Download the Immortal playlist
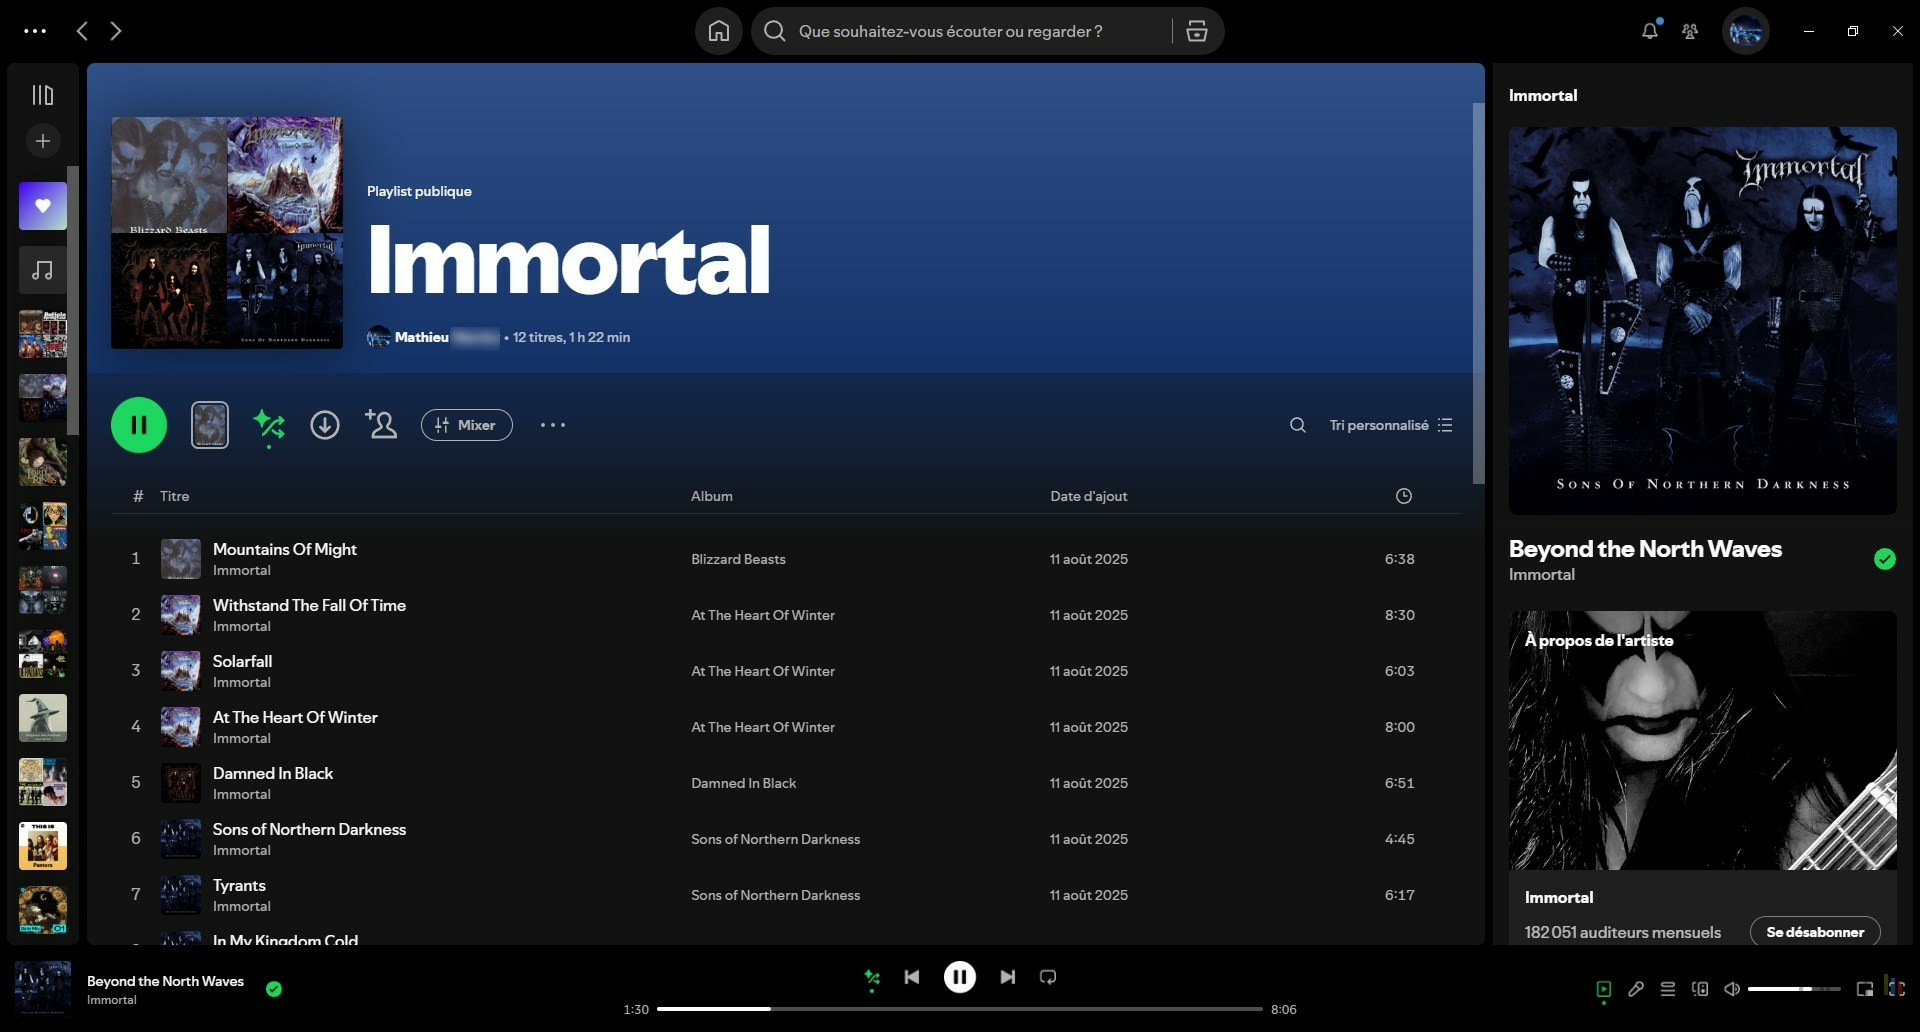Viewport: 1920px width, 1032px height. 325,425
